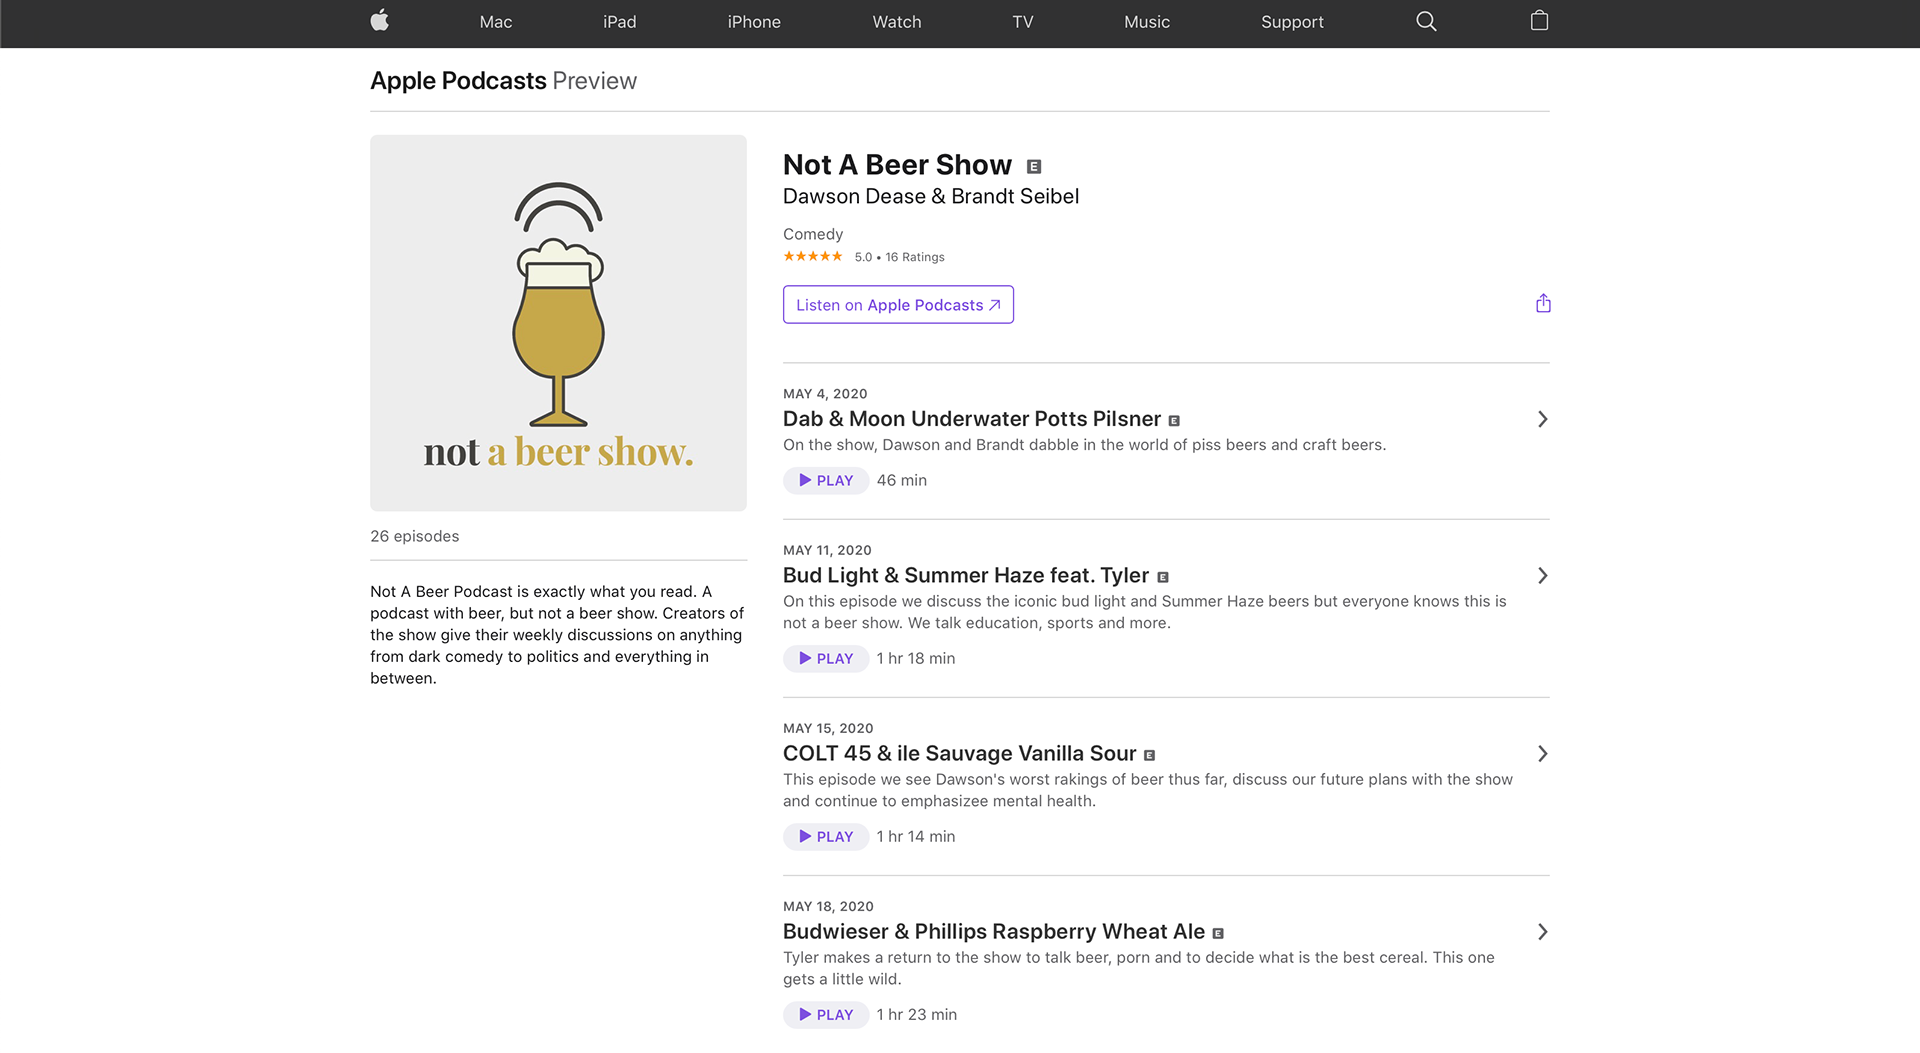Click the Comedy genre label
1920x1053 pixels.
[813, 234]
